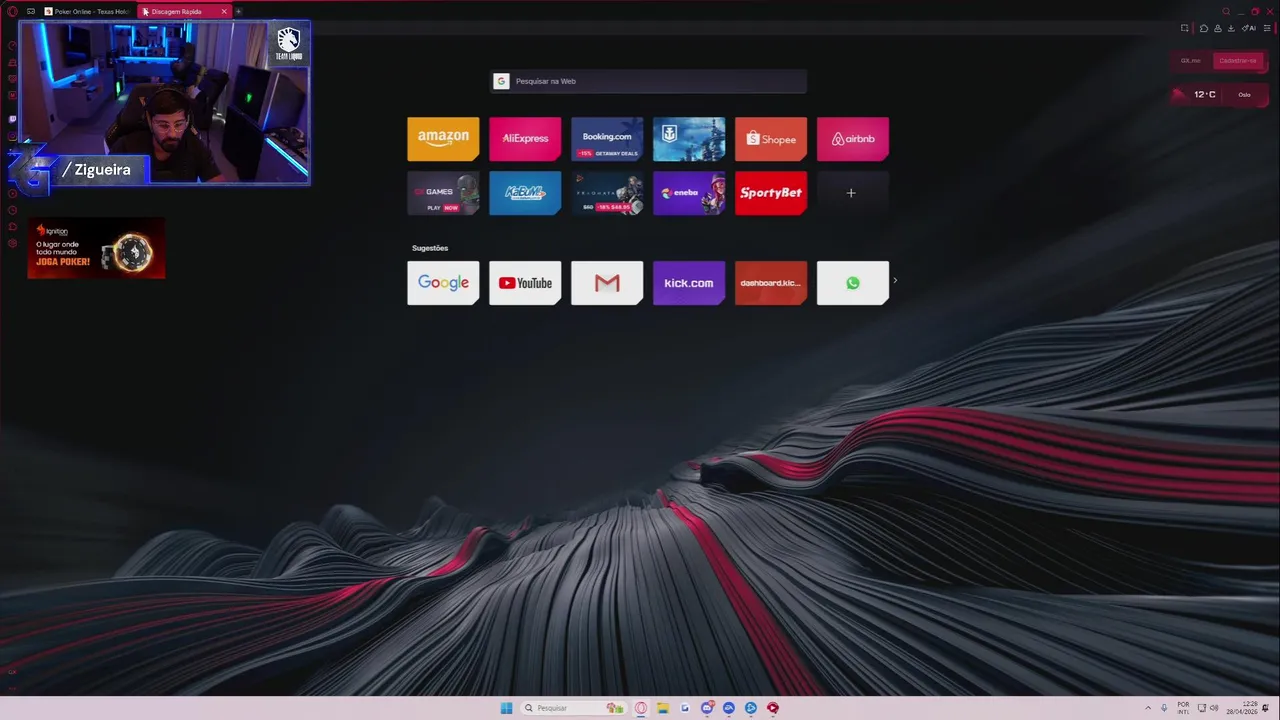
Task: Open the workspaces icon beside tabs
Action: point(31,11)
